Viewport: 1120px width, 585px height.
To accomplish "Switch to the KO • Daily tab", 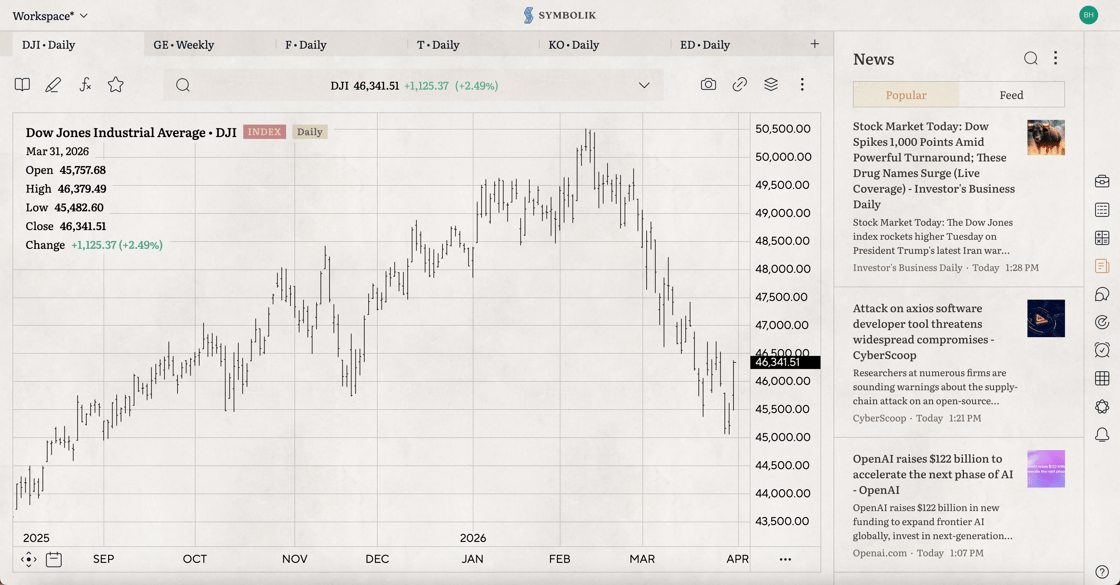I will click(x=574, y=44).
